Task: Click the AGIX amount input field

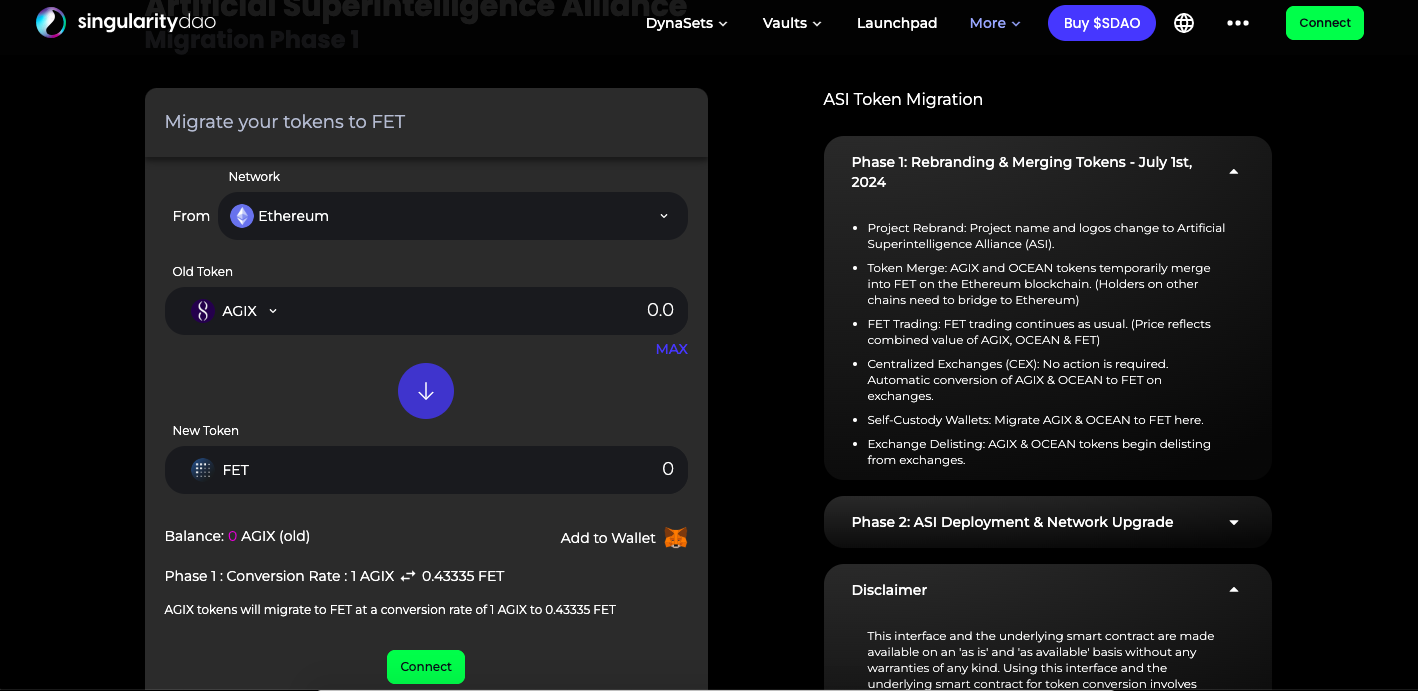Action: tap(500, 311)
